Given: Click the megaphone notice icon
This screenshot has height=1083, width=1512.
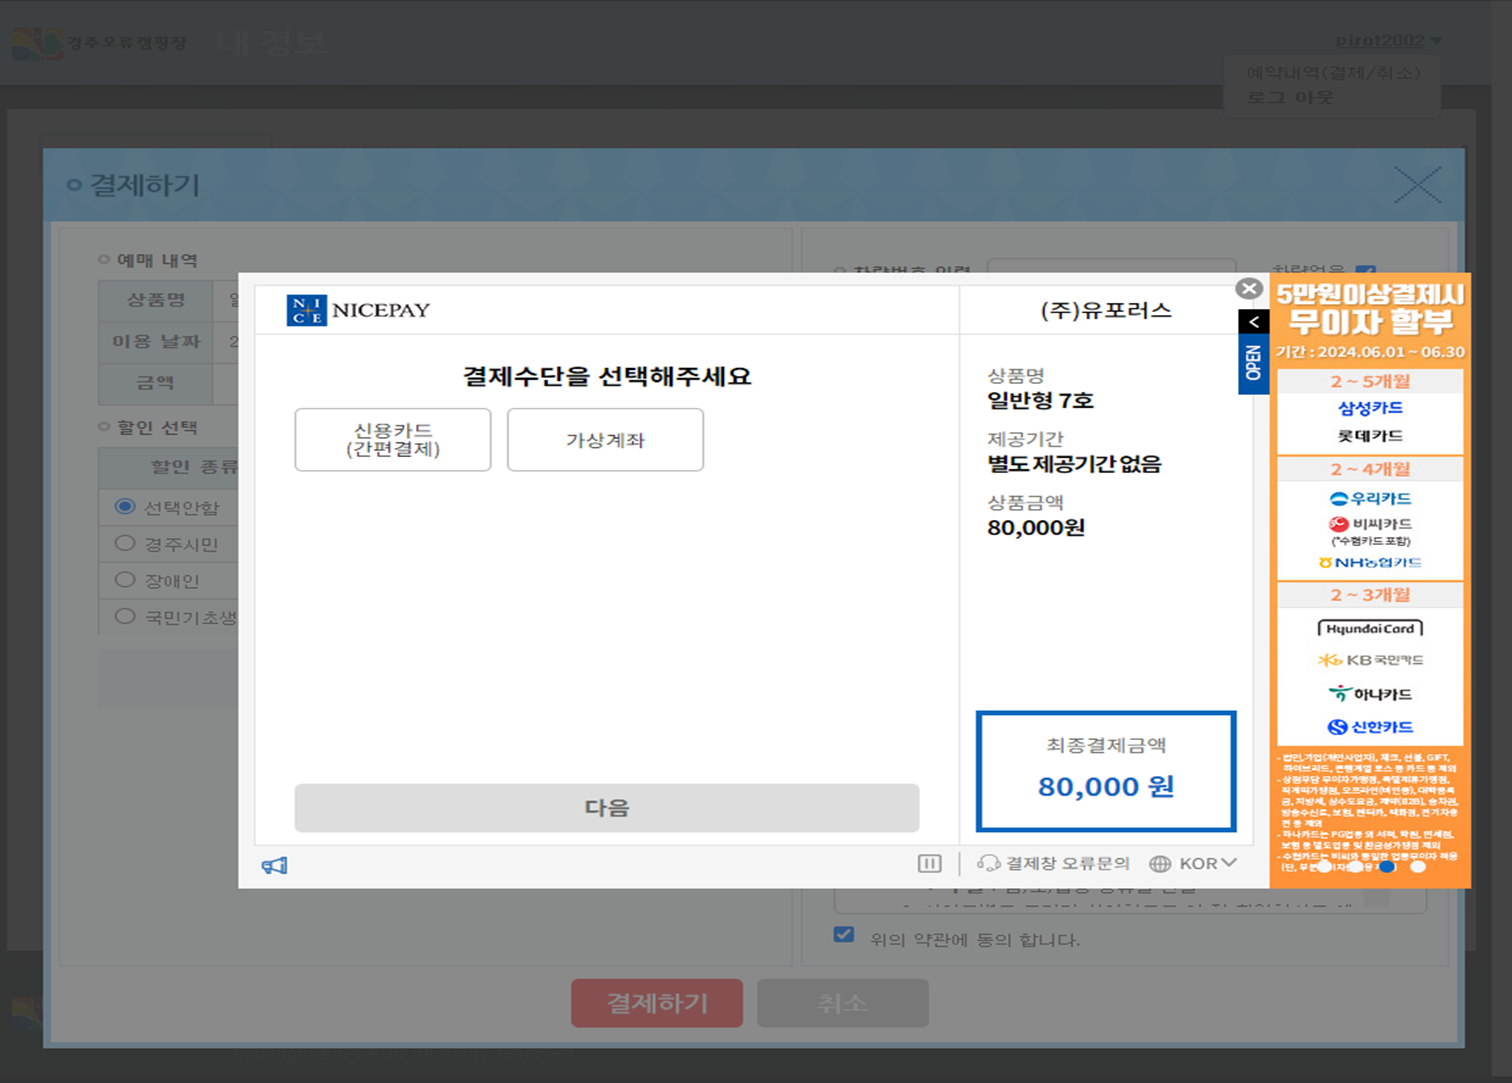Looking at the screenshot, I should 274,865.
